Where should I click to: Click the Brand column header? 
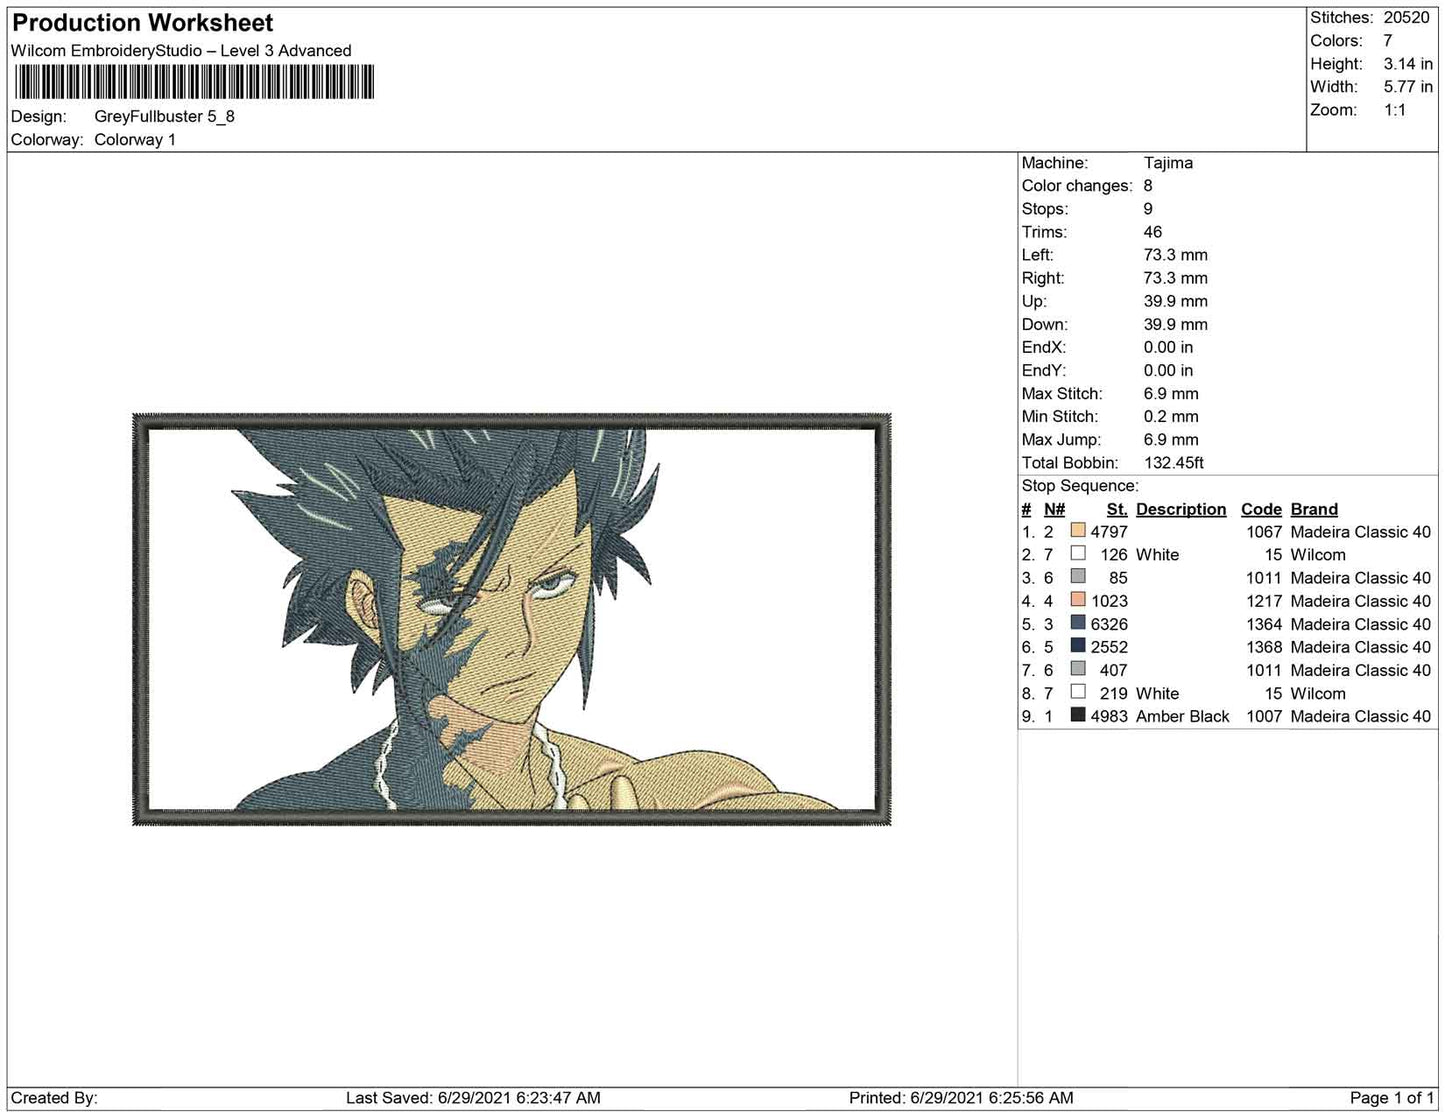[1314, 509]
